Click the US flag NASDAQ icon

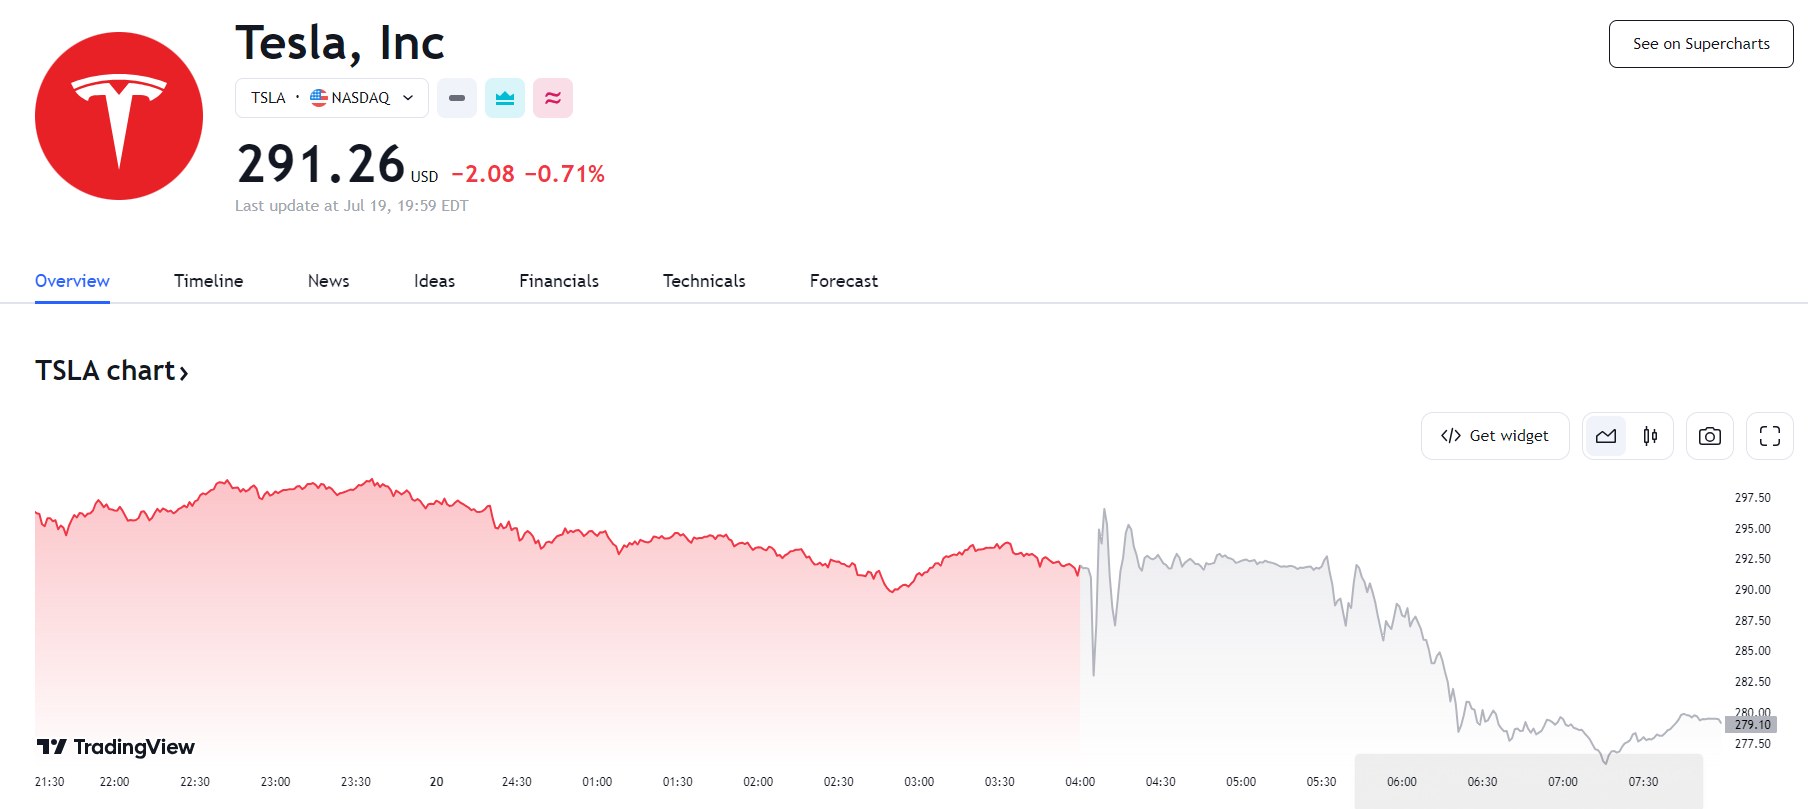coord(319,97)
